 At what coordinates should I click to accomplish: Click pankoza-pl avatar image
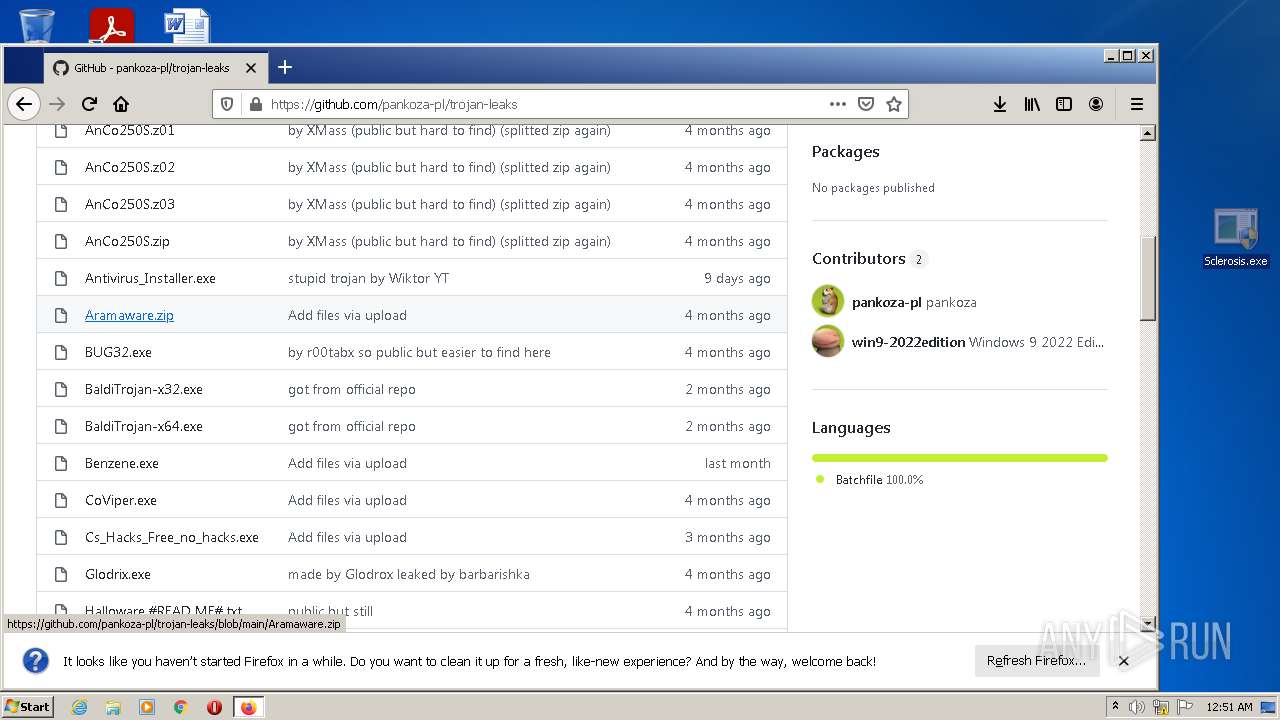click(828, 301)
